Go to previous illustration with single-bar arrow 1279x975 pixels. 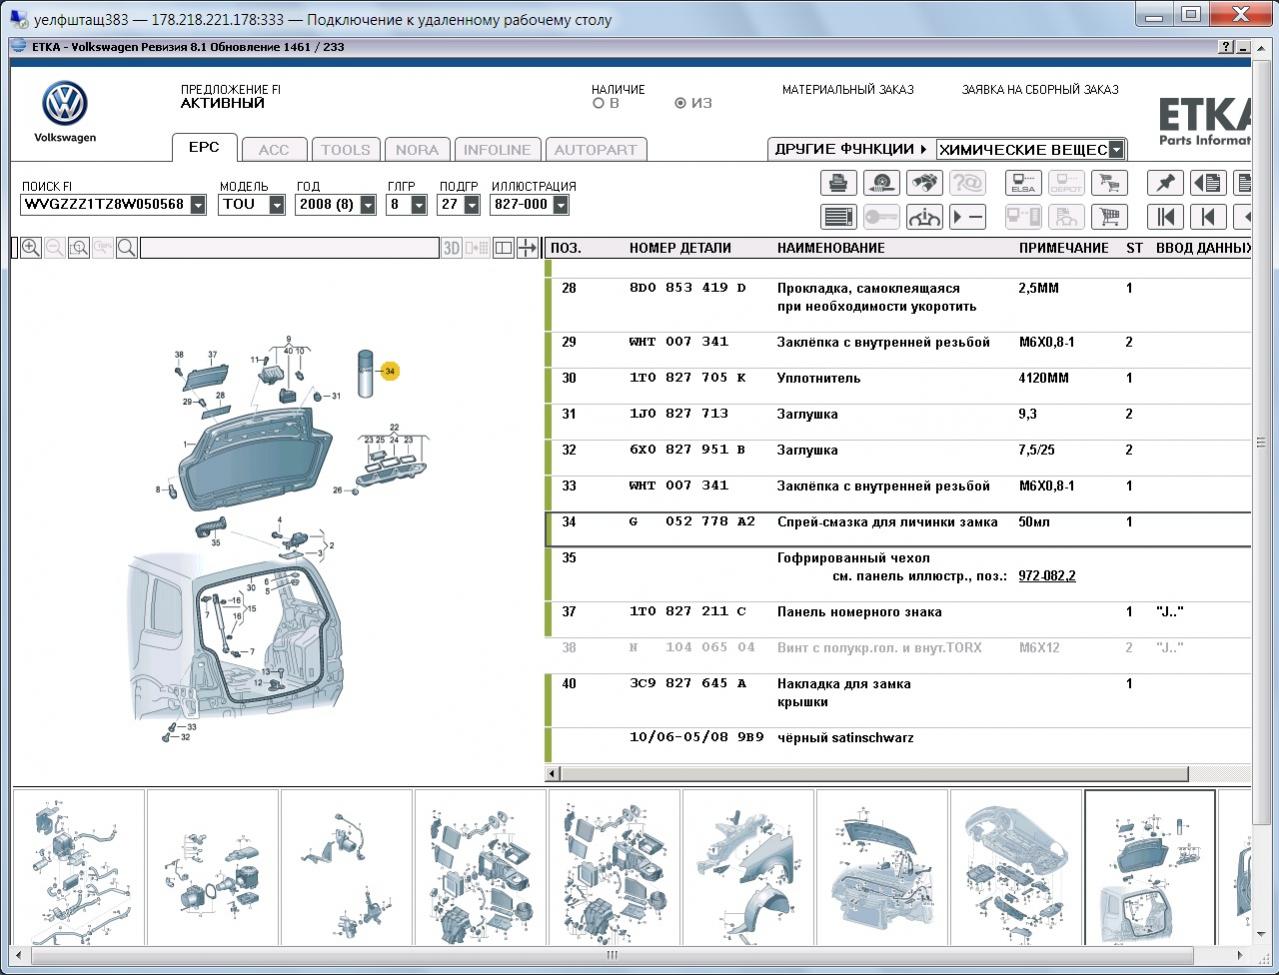pyautogui.click(x=1208, y=217)
